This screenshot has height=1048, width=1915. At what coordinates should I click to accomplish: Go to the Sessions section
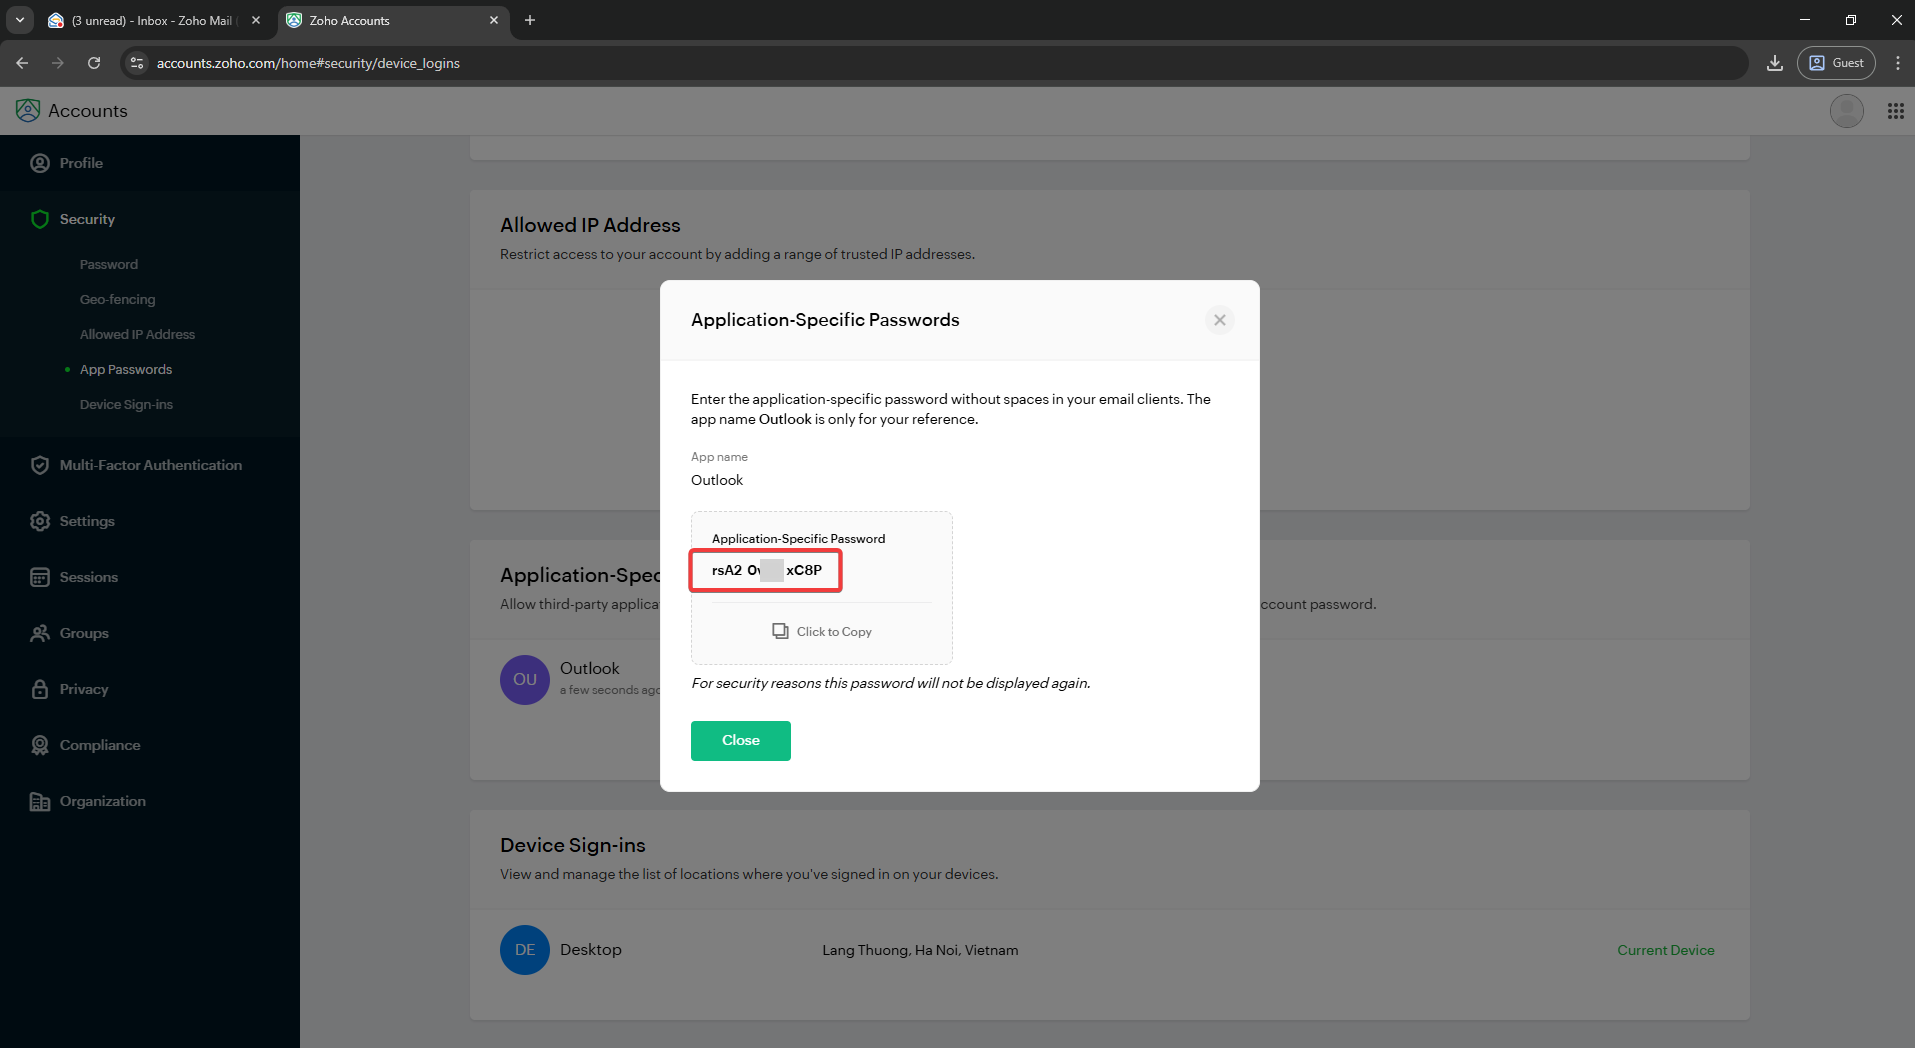coord(88,577)
